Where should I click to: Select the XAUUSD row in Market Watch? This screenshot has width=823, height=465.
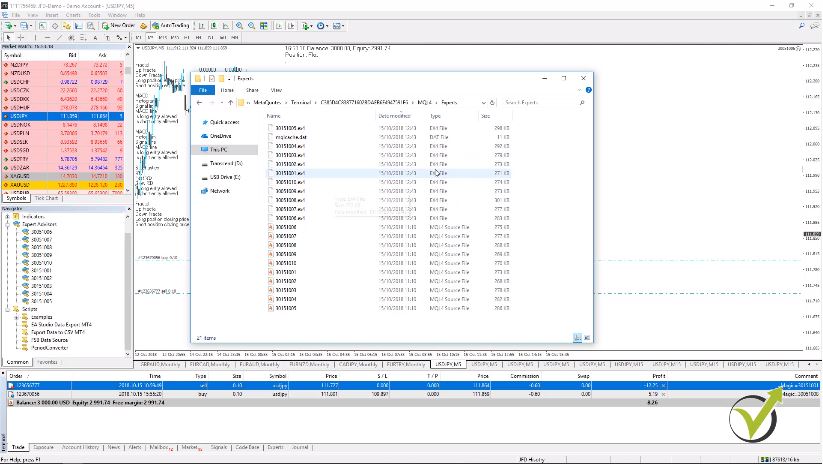point(63,185)
